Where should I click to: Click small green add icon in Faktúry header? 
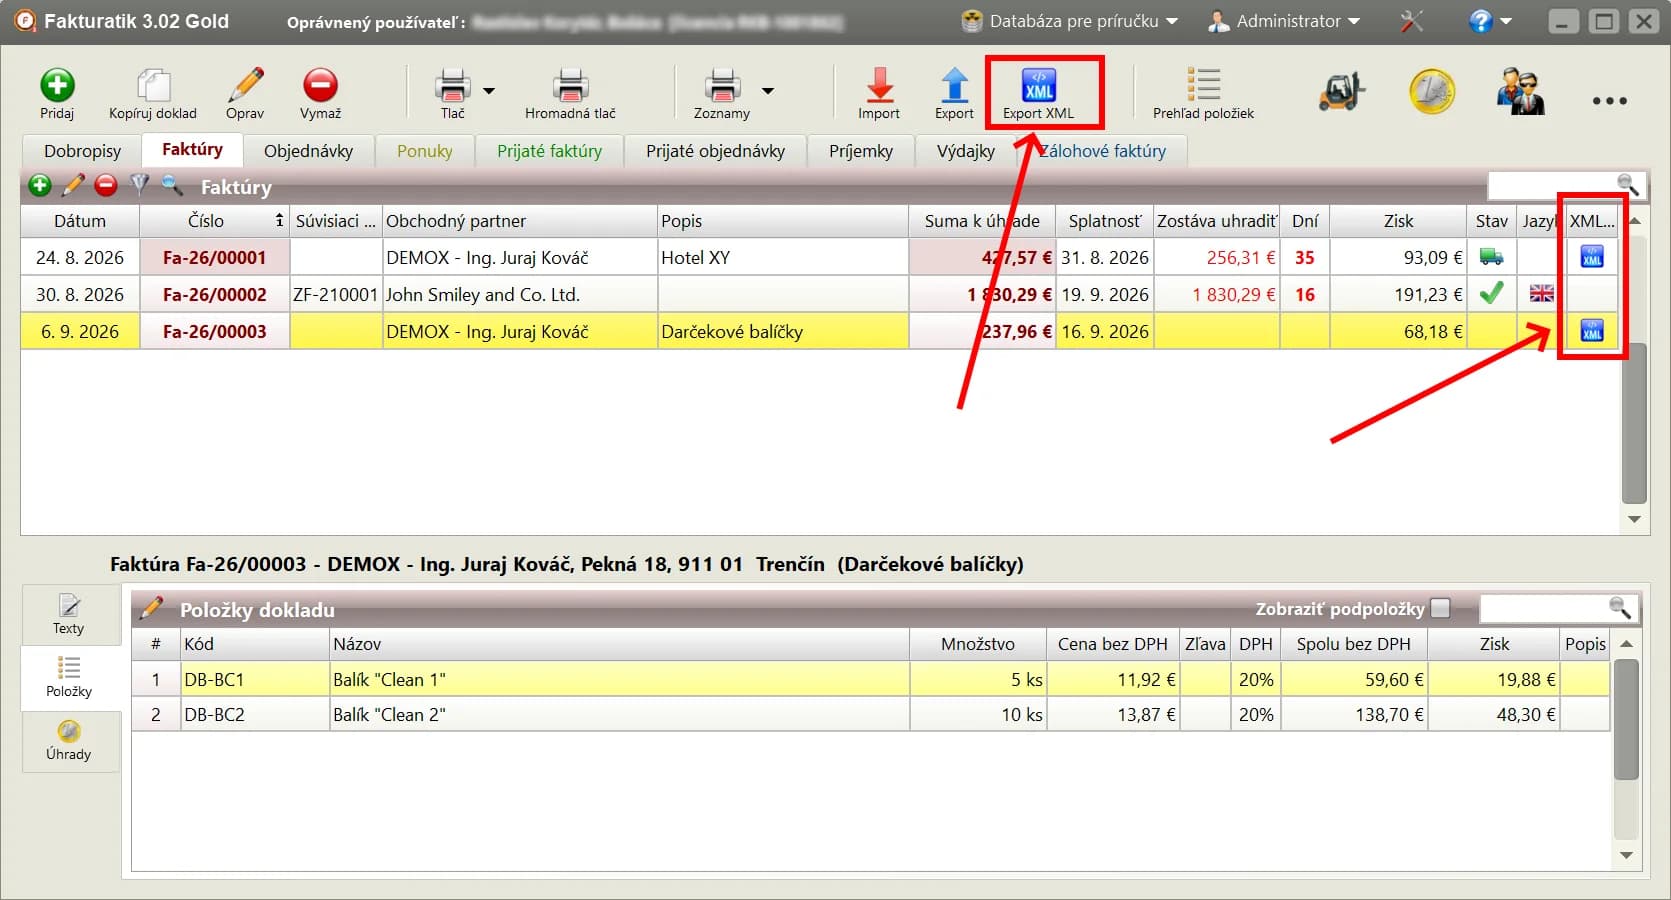40,185
